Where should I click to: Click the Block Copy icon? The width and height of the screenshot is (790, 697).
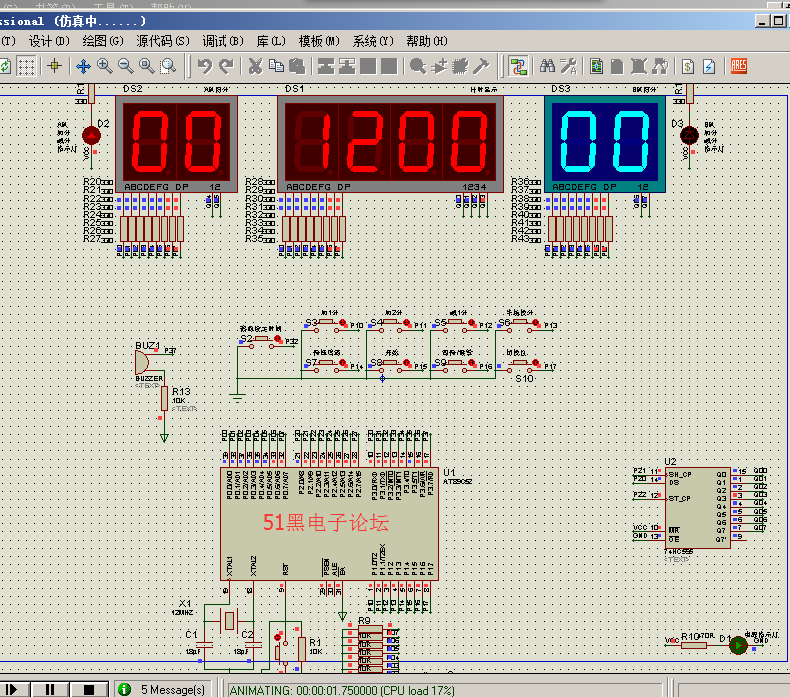326,66
